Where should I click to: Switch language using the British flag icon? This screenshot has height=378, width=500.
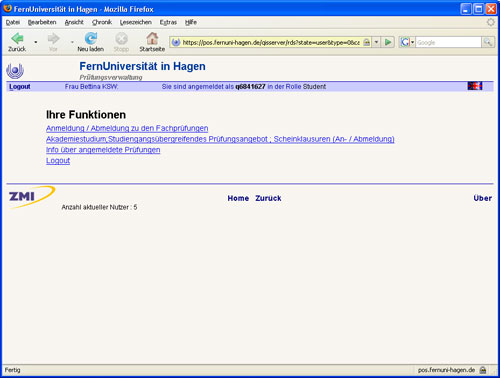(x=475, y=86)
